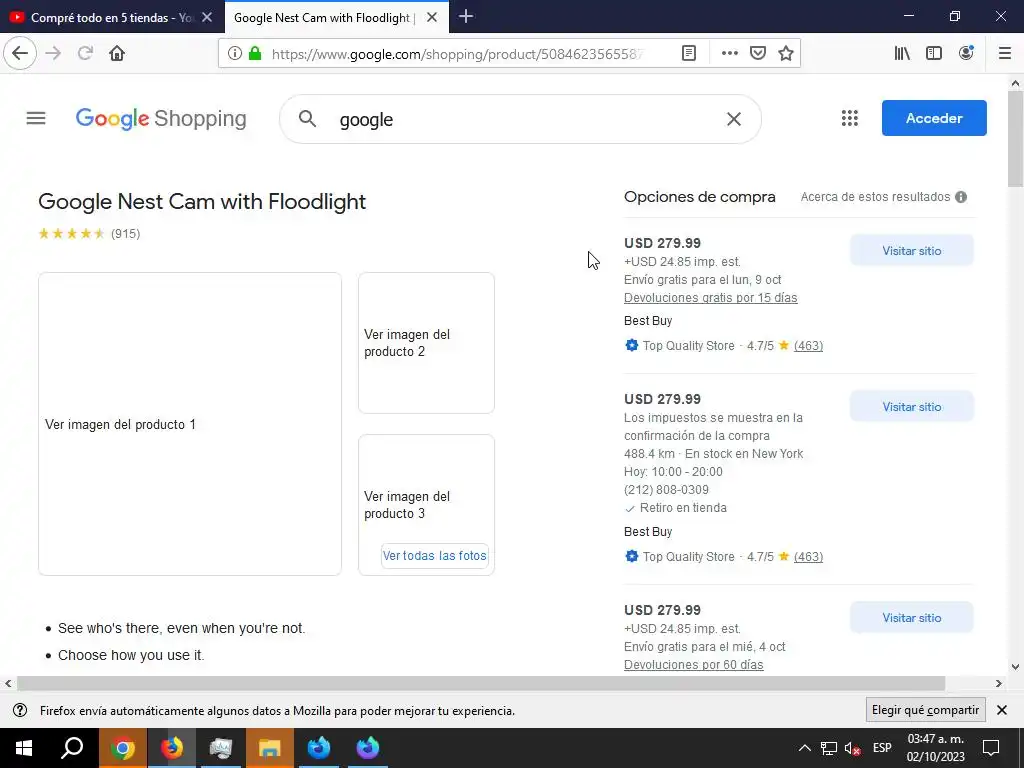Click the green padlock security icon

point(255,53)
